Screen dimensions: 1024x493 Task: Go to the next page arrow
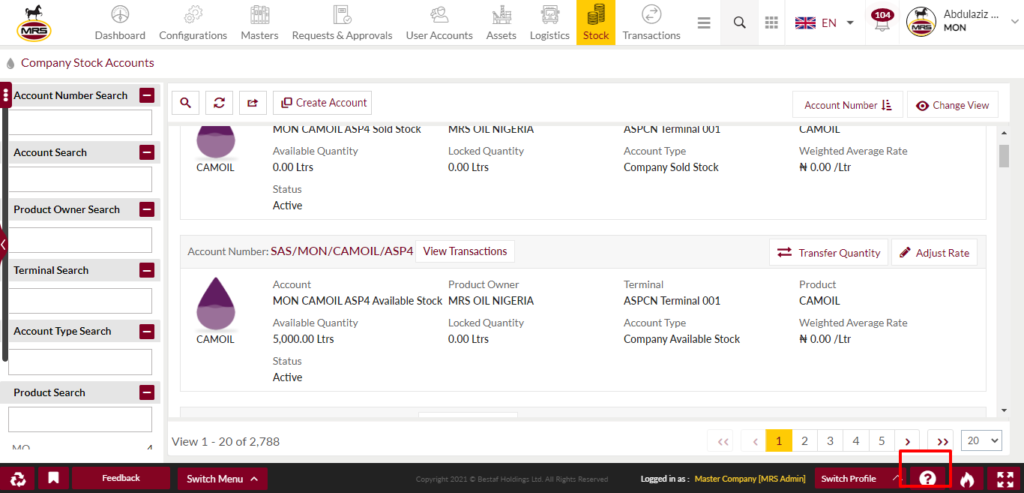click(907, 441)
